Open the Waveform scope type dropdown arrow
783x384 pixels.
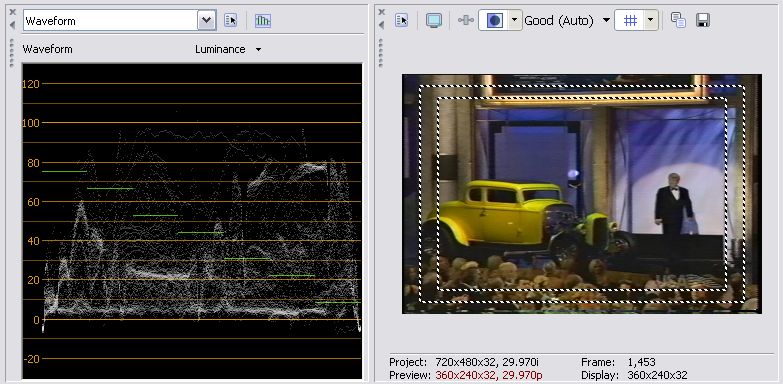coord(207,20)
